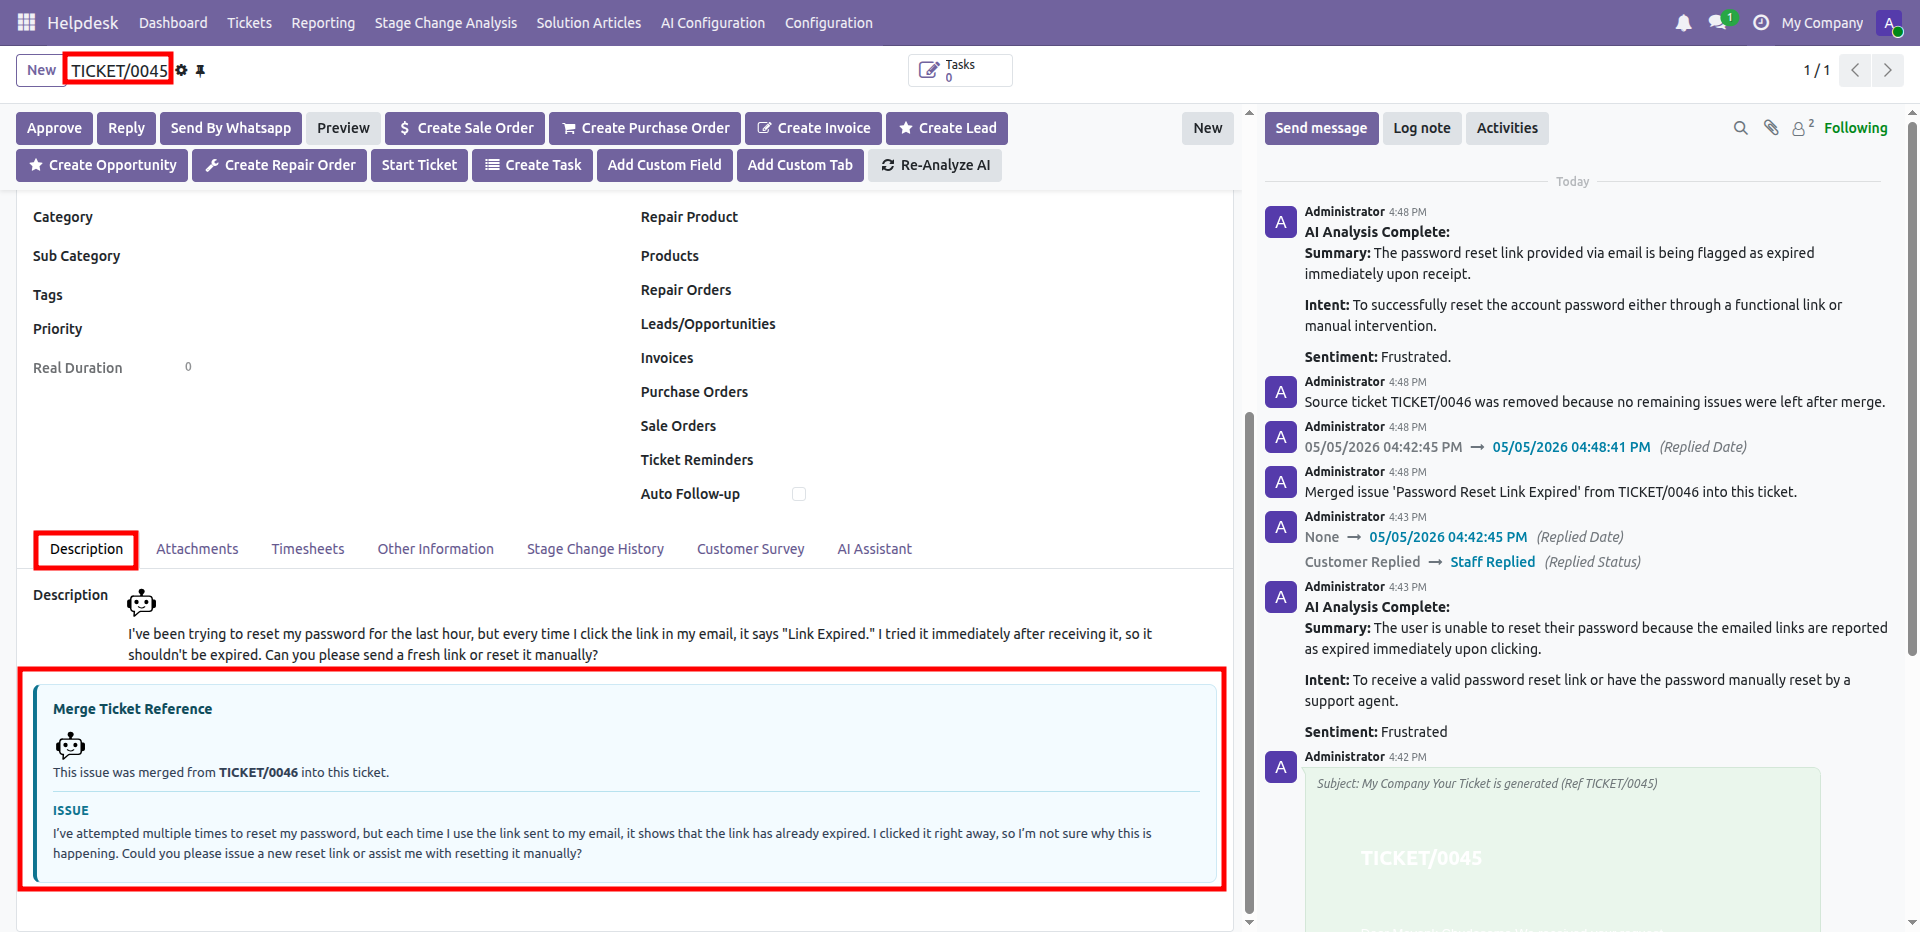Click the Activities button
Viewport: 1920px width, 932px height.
pyautogui.click(x=1507, y=128)
